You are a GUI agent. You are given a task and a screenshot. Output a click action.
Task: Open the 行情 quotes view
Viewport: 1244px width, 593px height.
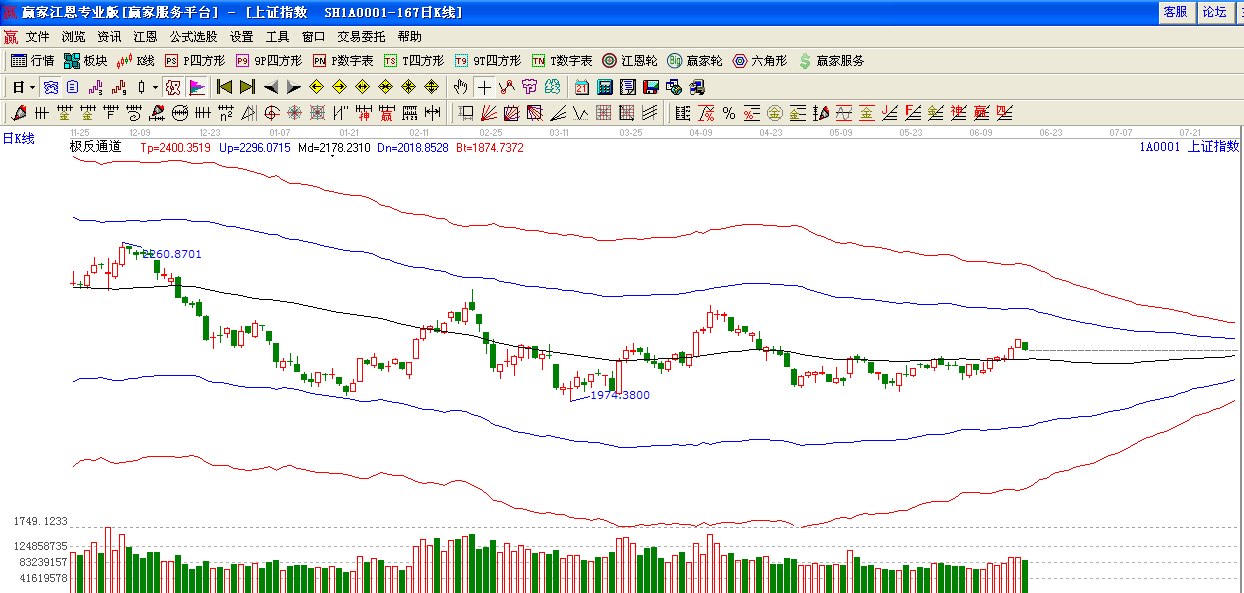click(x=32, y=61)
